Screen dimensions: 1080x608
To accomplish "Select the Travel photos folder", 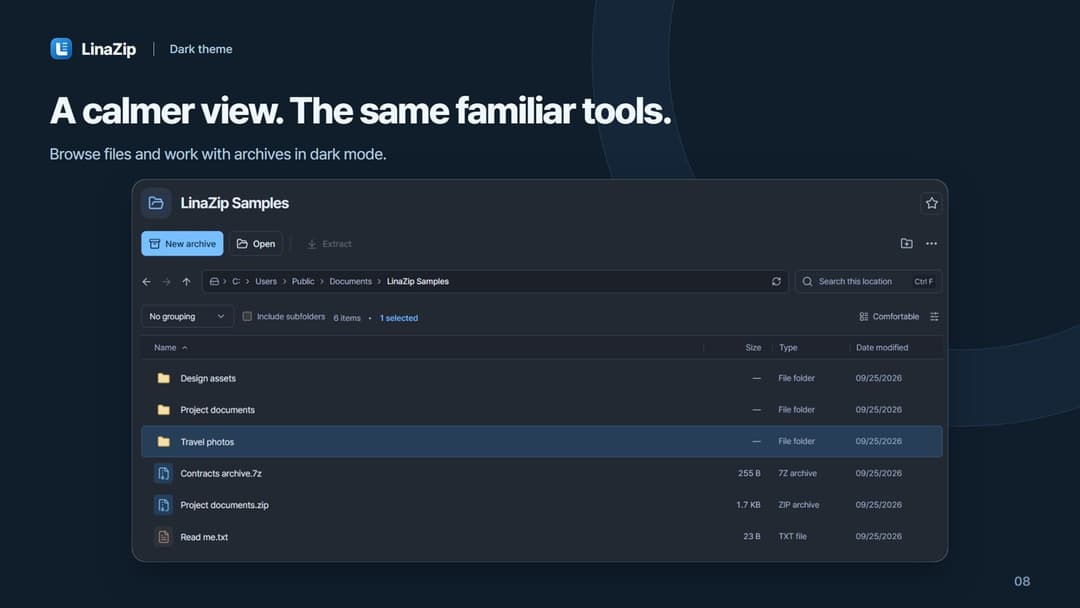I will (542, 441).
